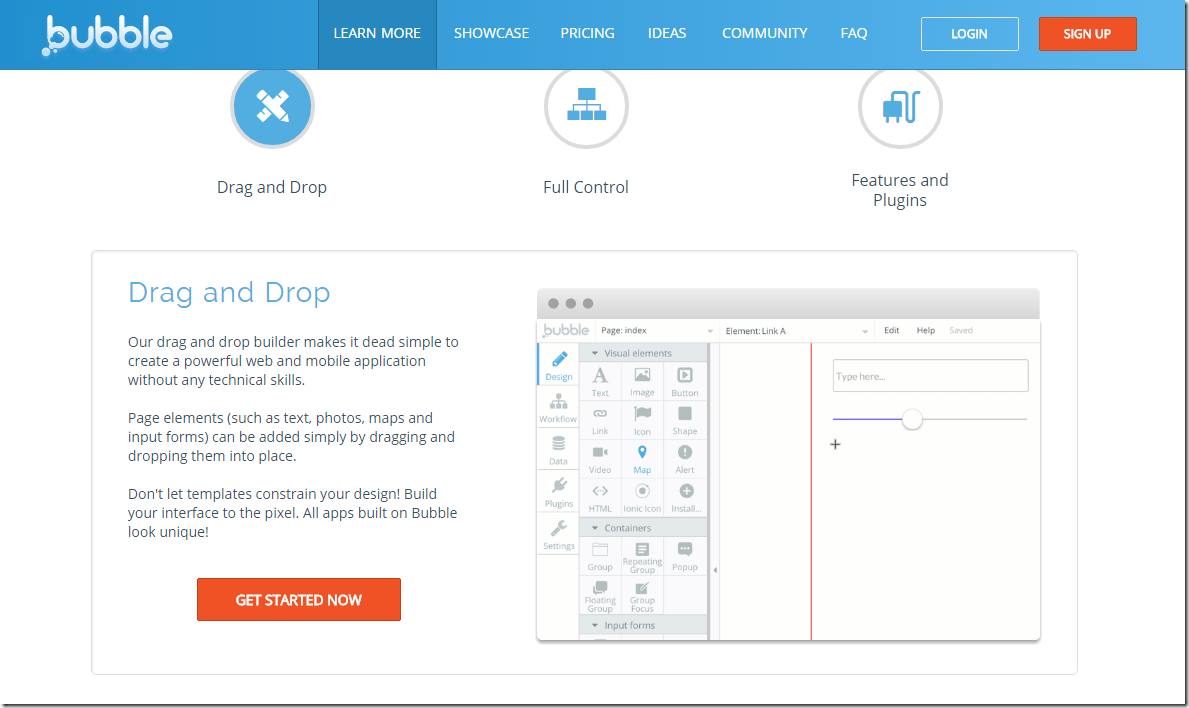Select the Full Control circle icon
Image resolution: width=1189 pixels, height=708 pixels.
tap(586, 106)
